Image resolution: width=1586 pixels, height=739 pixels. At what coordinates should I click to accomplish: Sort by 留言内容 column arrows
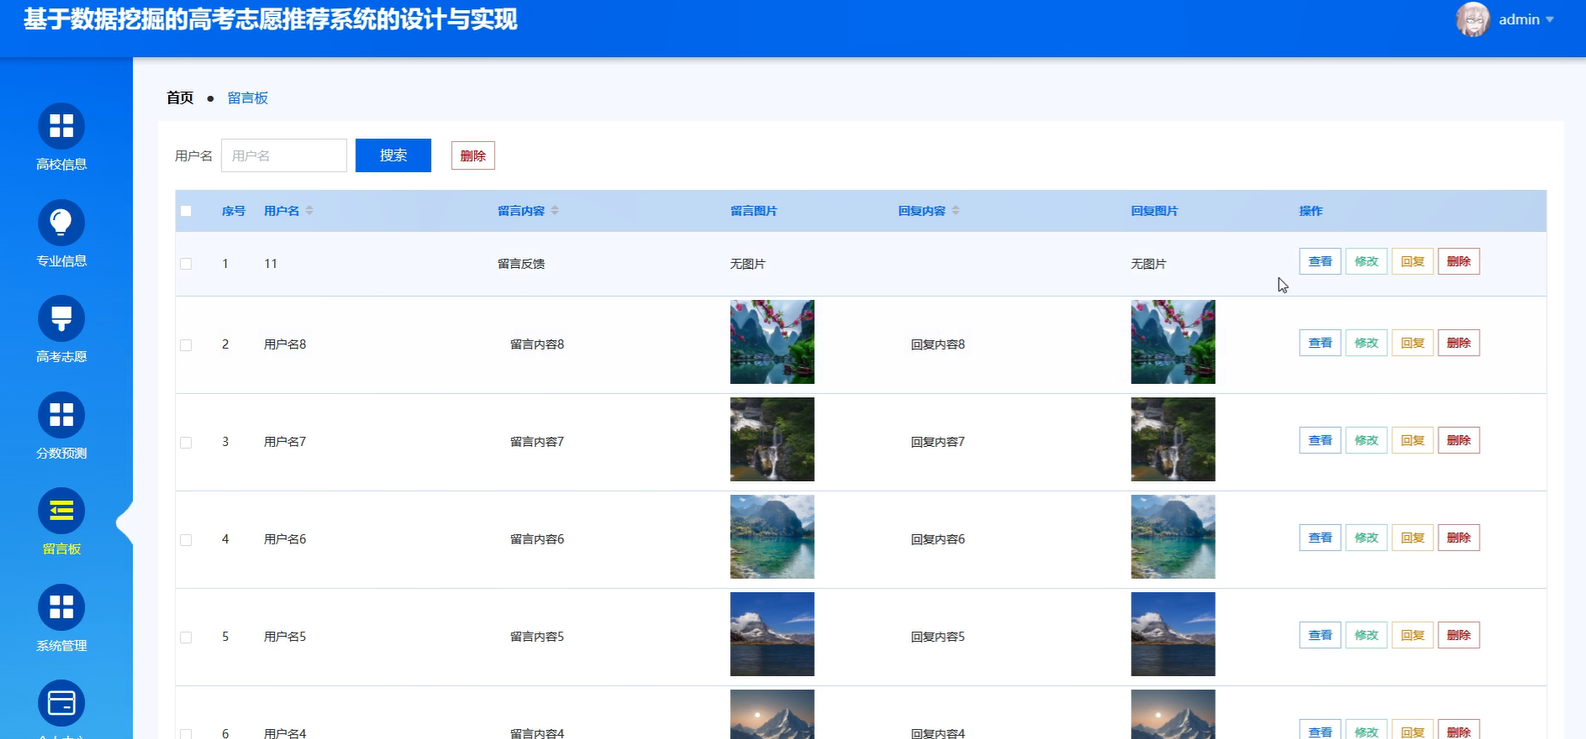(555, 211)
